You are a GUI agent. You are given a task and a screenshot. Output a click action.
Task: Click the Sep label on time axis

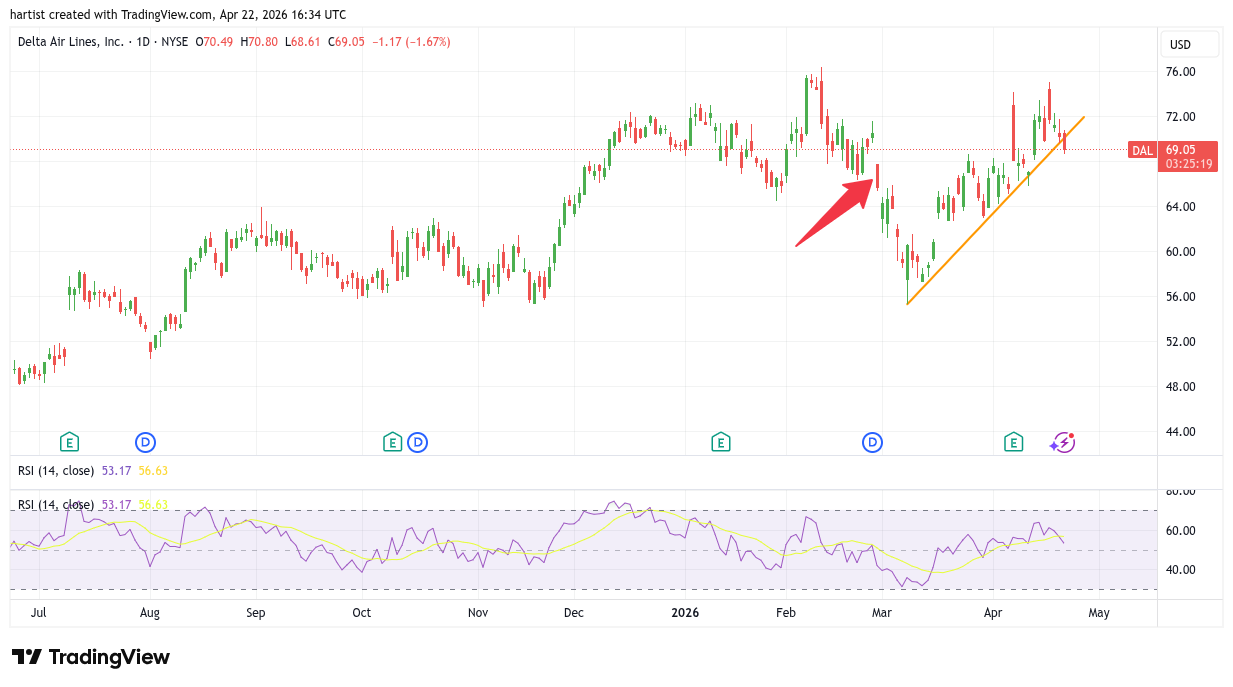tap(255, 612)
